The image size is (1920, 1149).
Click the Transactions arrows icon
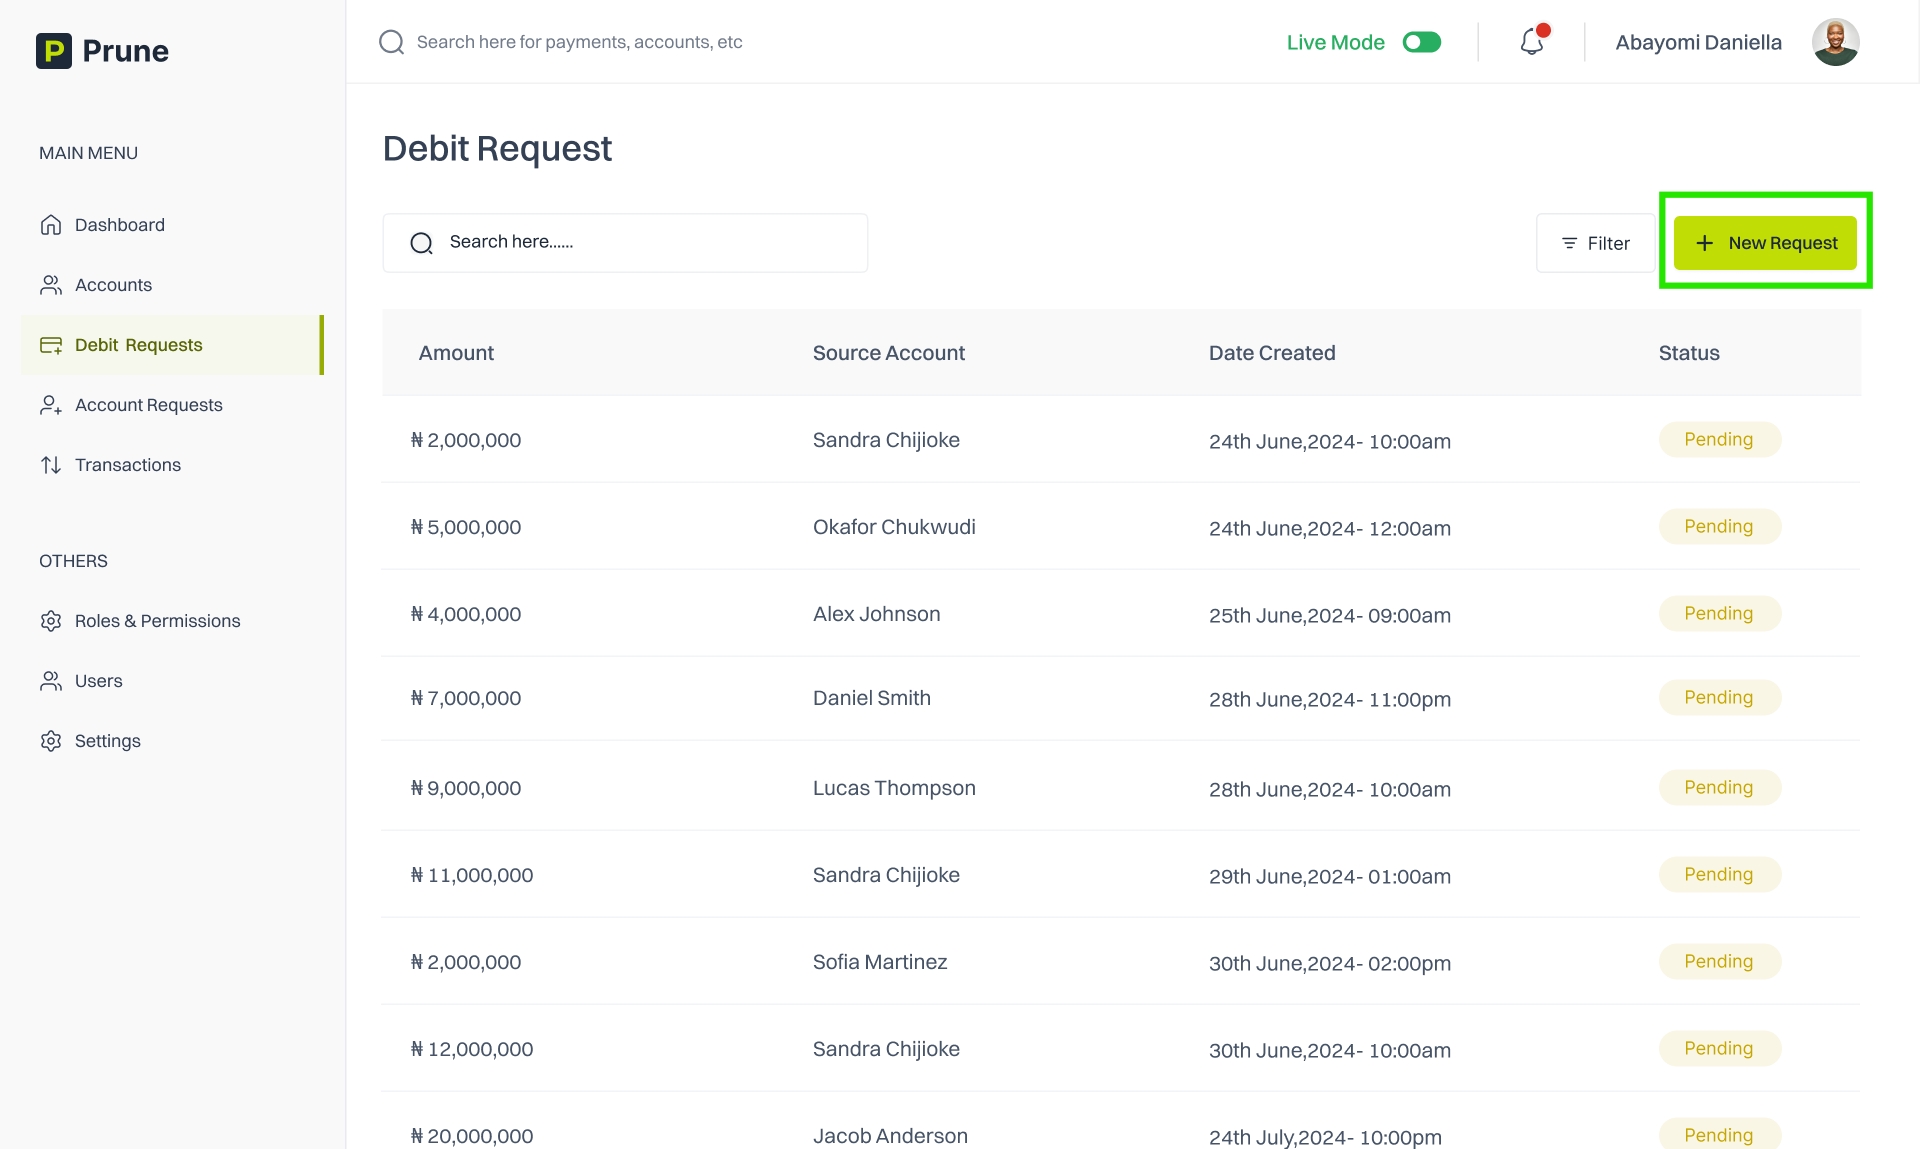point(51,465)
